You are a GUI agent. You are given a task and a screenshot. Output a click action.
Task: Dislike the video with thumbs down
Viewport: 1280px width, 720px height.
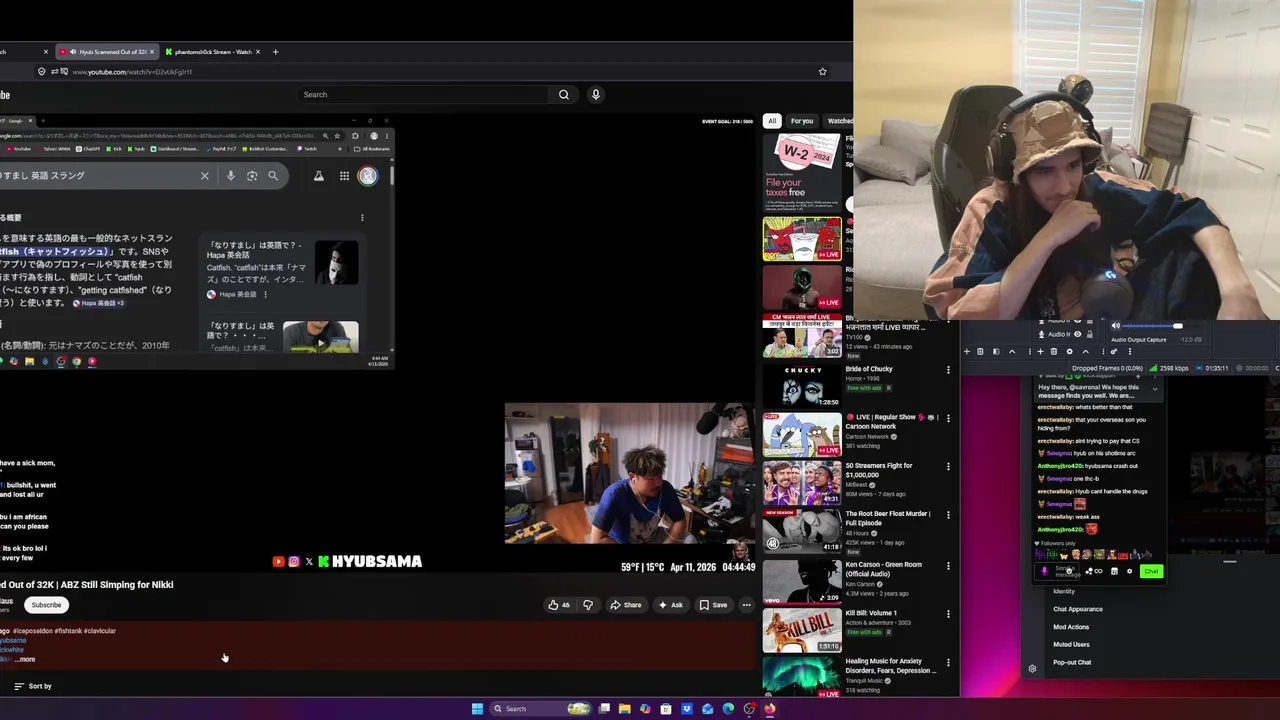(x=588, y=605)
